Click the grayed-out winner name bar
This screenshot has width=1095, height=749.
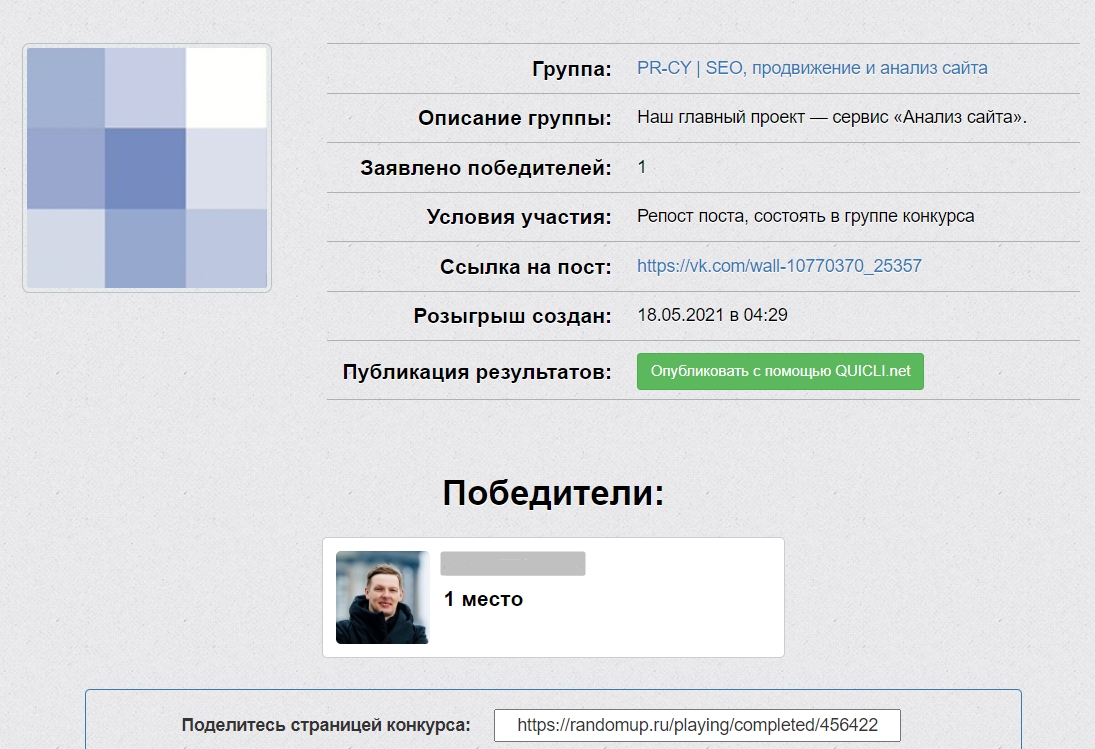click(514, 562)
